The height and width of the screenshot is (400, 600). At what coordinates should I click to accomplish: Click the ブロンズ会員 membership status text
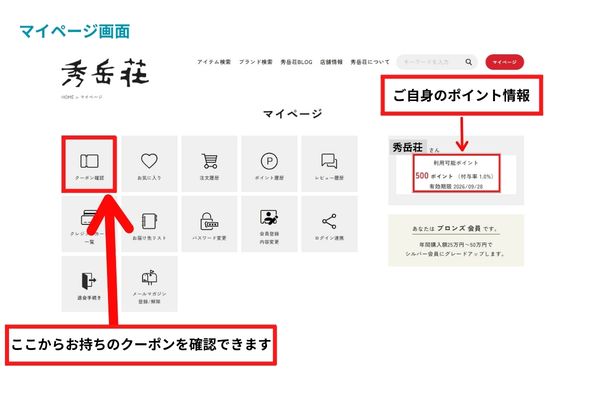(x=458, y=229)
